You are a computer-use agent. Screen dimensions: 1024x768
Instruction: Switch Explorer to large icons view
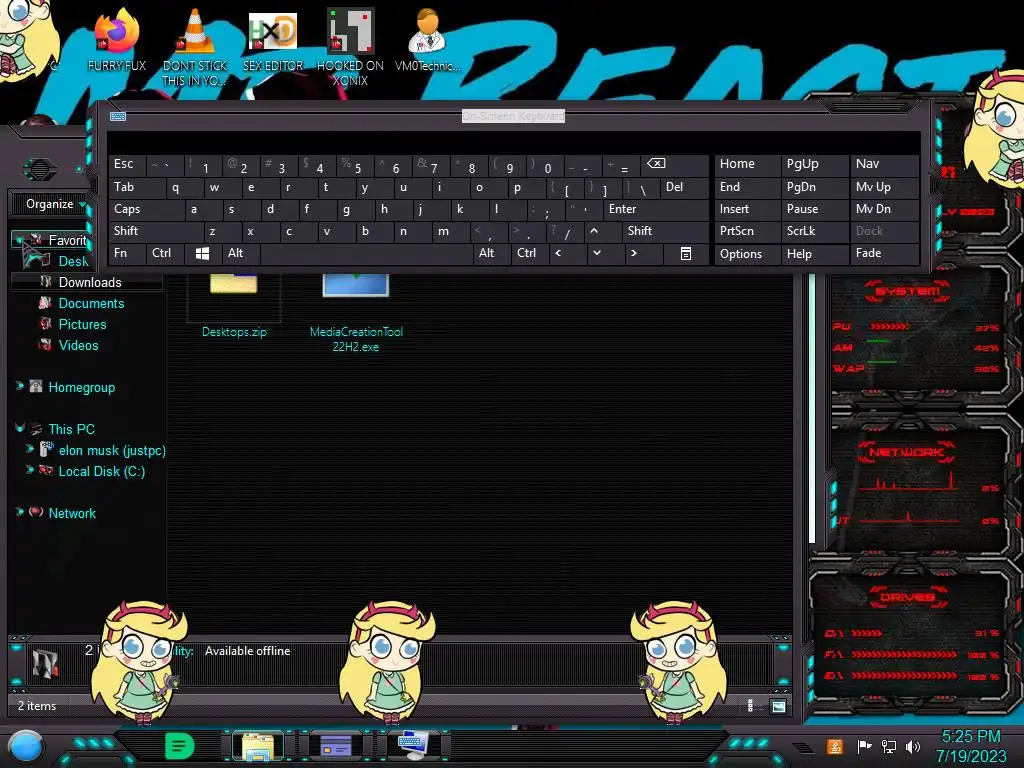[x=778, y=706]
